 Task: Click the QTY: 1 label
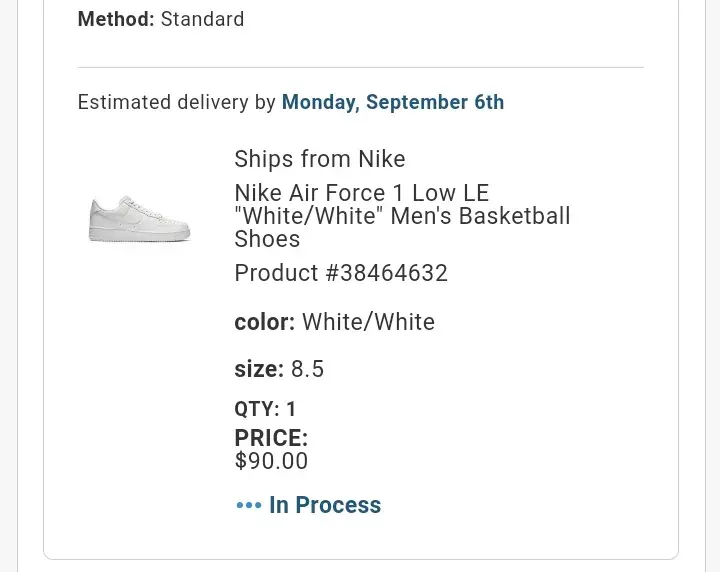click(x=265, y=409)
